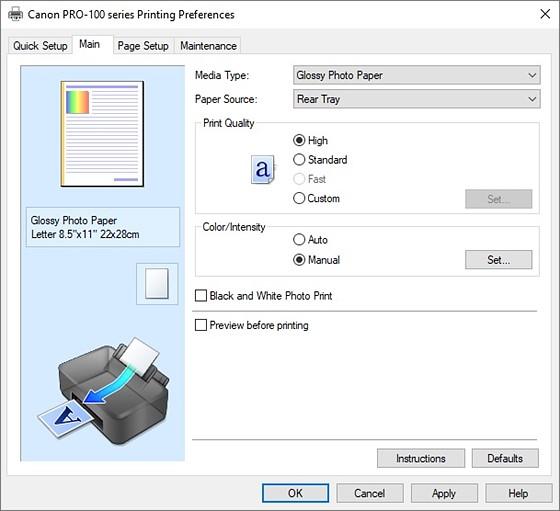Viewport: 560px width, 511px height.
Task: Go to the Maintenance tab
Action: point(208,46)
